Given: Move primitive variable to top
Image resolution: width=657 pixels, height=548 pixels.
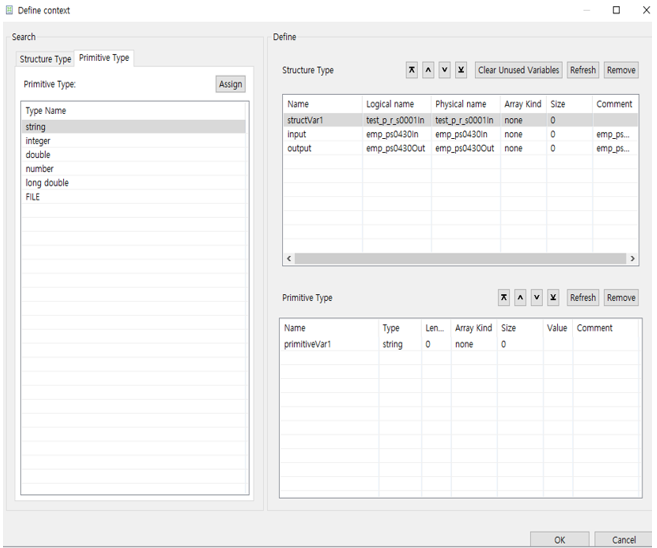Looking at the screenshot, I should (504, 298).
